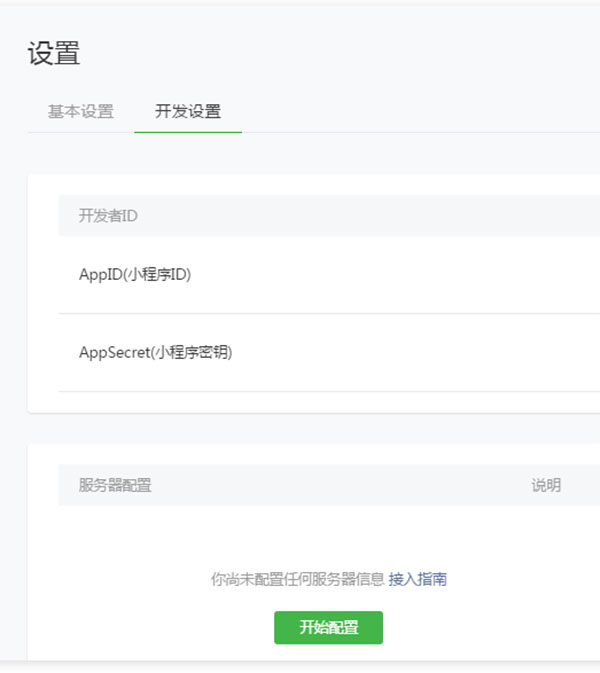600x673 pixels.
Task: Click the 开发者ID section header
Action: pos(108,216)
